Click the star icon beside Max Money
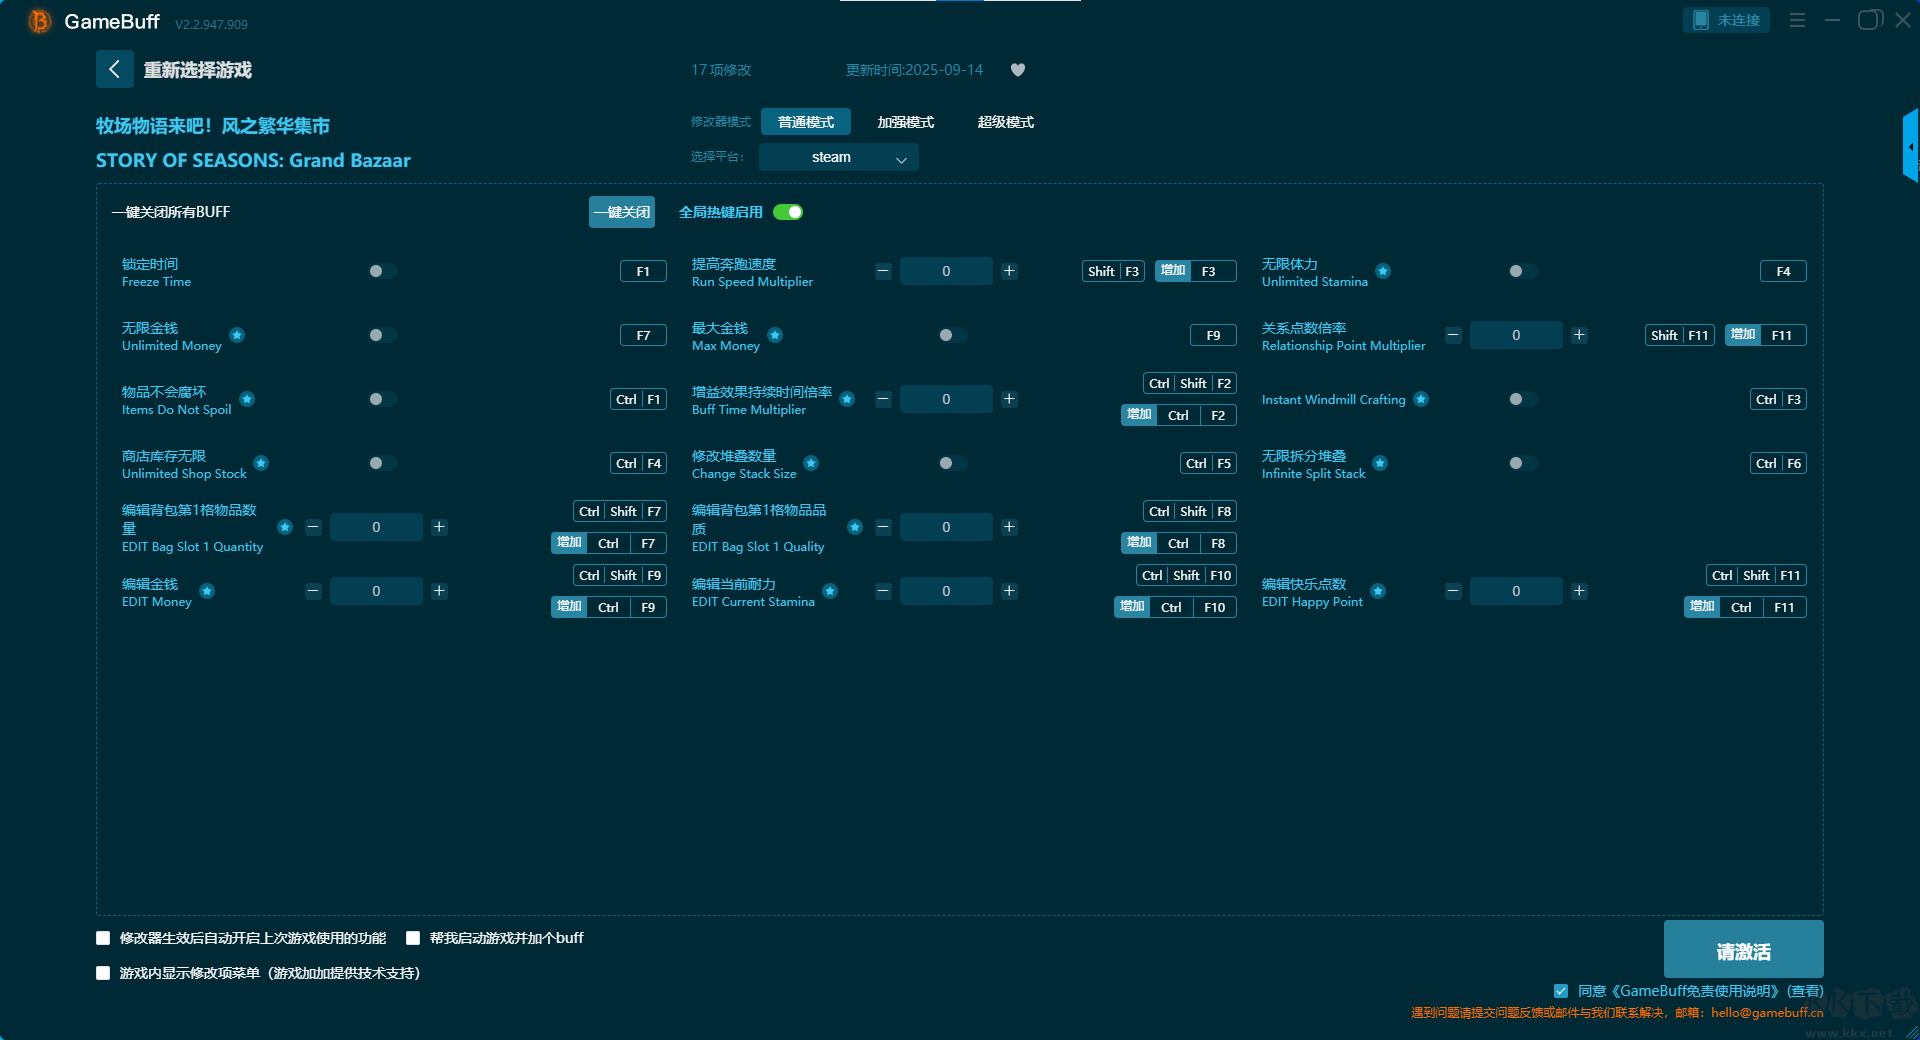The height and width of the screenshot is (1040, 1920). (x=775, y=335)
